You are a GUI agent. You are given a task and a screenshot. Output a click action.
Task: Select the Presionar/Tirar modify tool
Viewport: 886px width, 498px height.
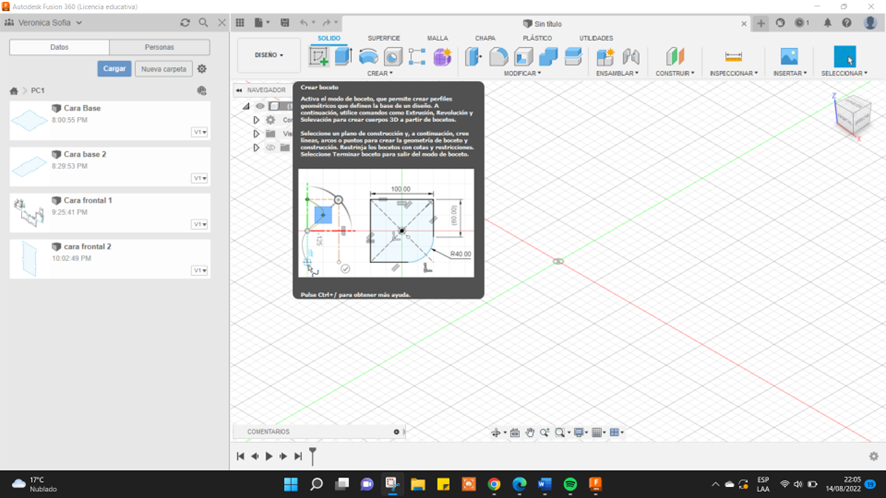[x=474, y=57]
